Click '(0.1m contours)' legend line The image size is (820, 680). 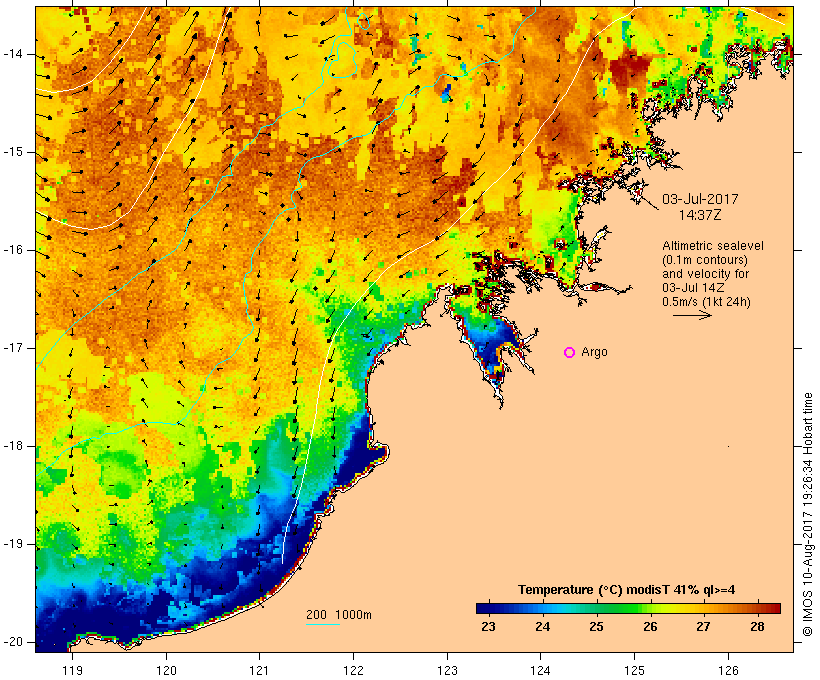tap(705, 260)
